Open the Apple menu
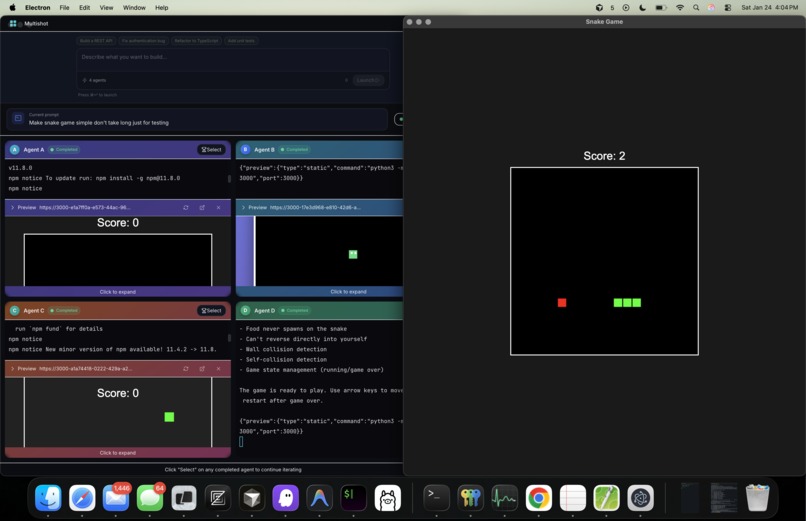806x521 pixels. click(x=12, y=8)
